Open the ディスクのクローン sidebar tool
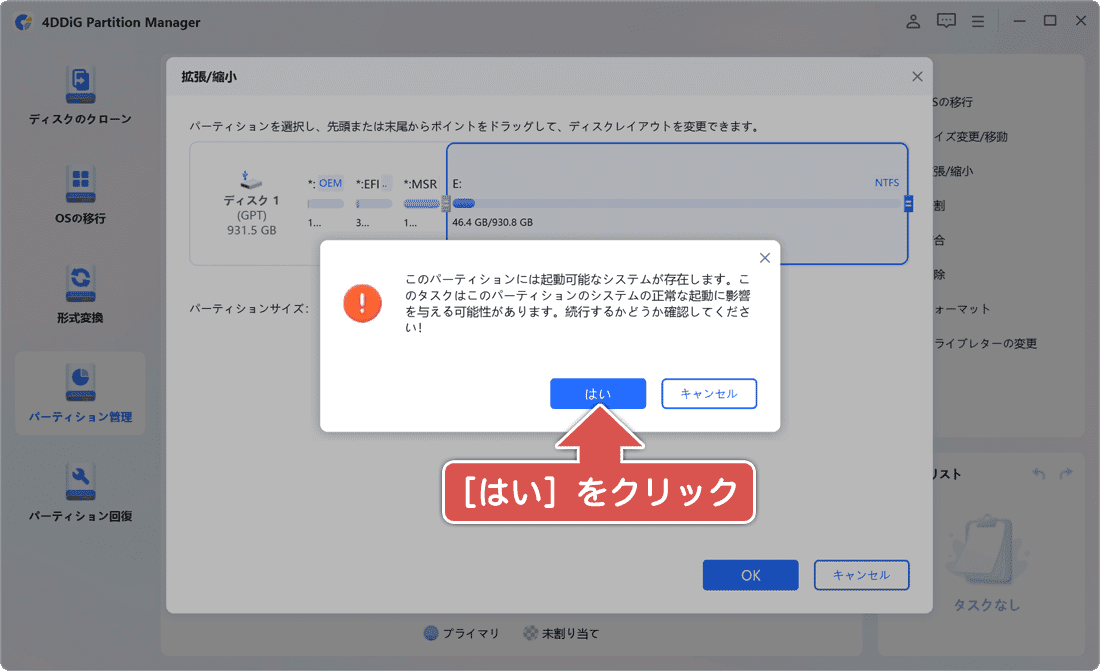This screenshot has width=1100, height=671. (x=80, y=95)
